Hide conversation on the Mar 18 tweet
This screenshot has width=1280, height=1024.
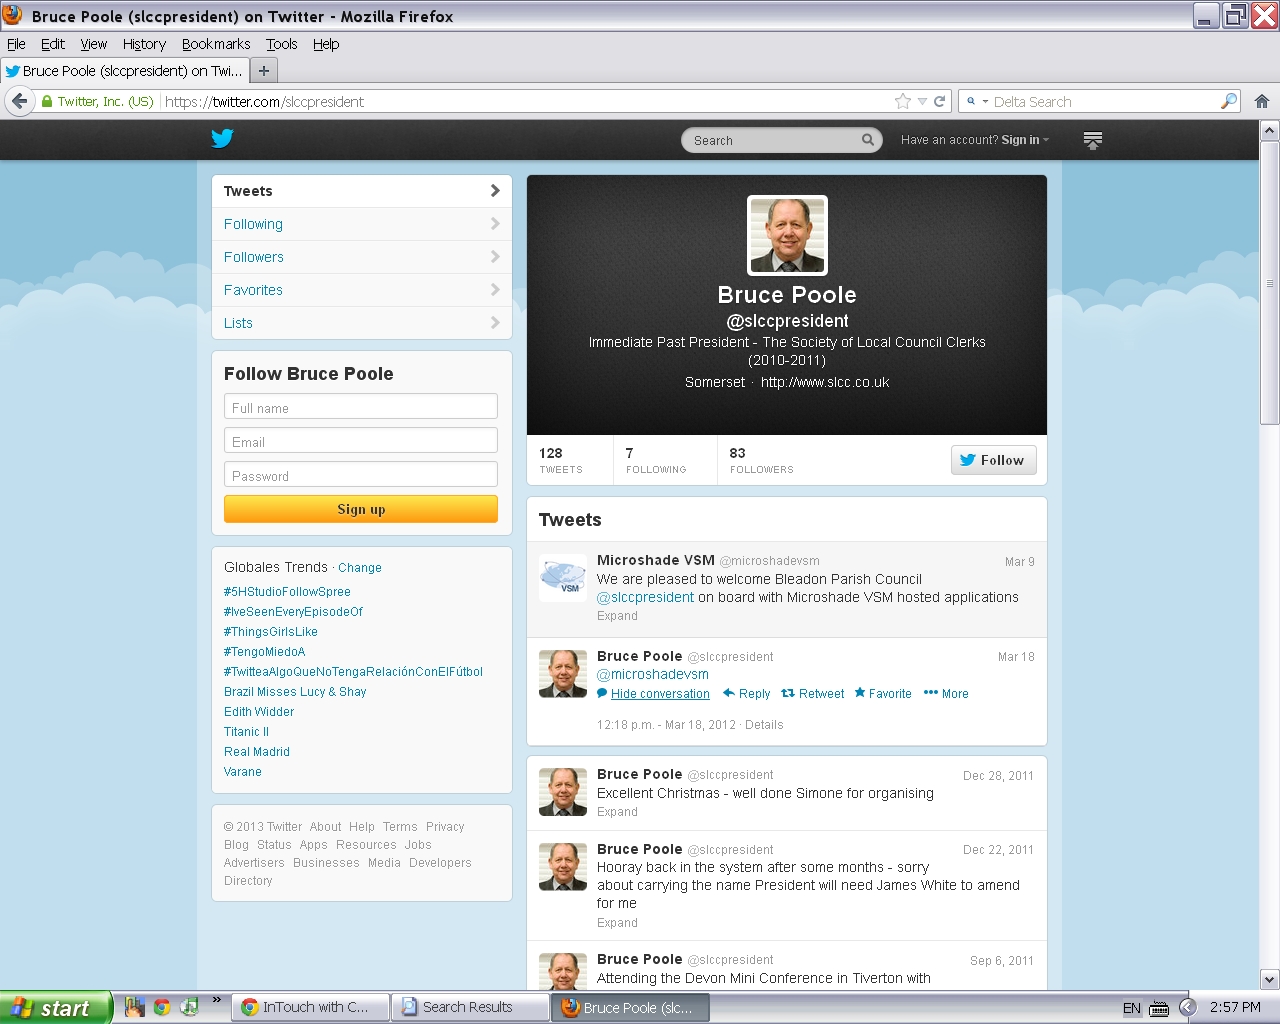click(659, 694)
